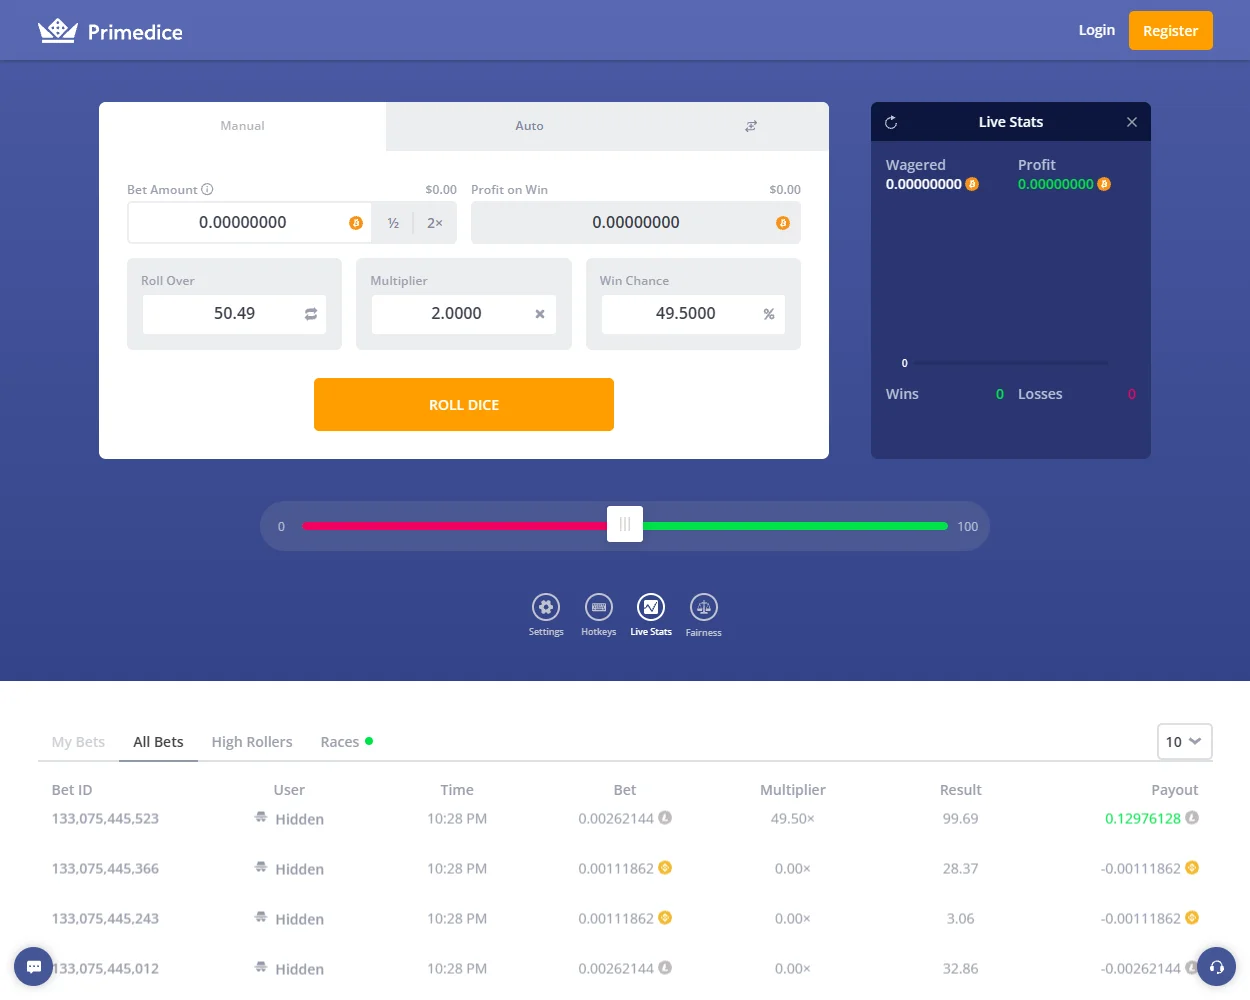Image resolution: width=1250 pixels, height=1000 pixels.
Task: Click the refresh icon in Live Stats panel
Action: click(891, 122)
